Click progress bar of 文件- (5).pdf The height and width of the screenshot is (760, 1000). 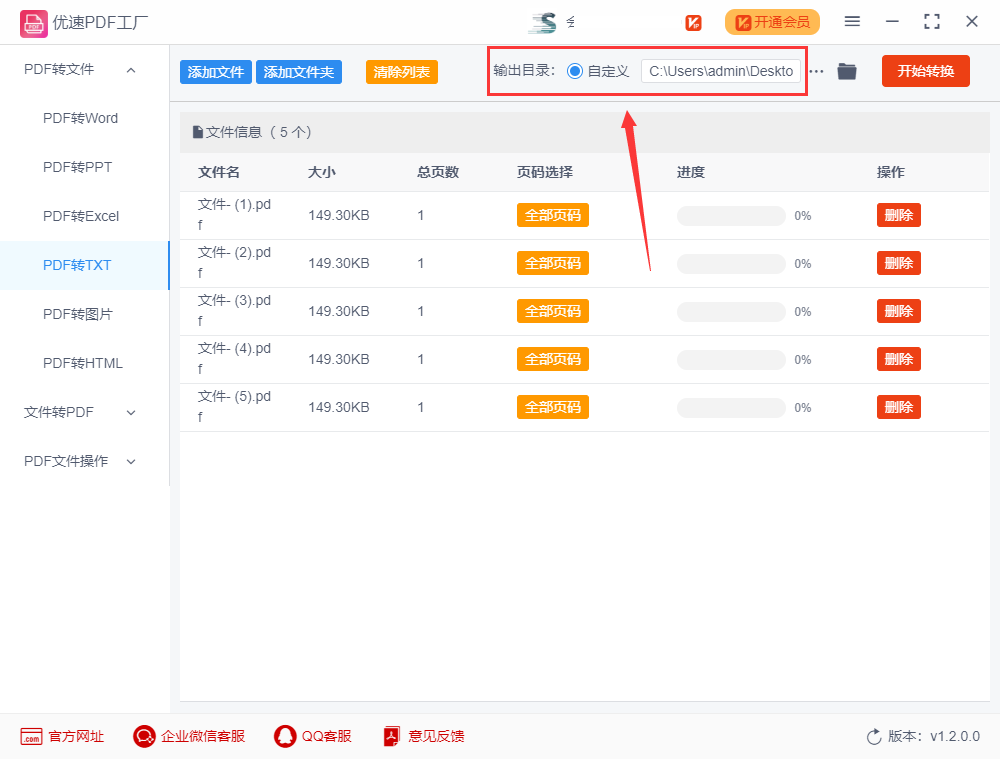point(731,407)
